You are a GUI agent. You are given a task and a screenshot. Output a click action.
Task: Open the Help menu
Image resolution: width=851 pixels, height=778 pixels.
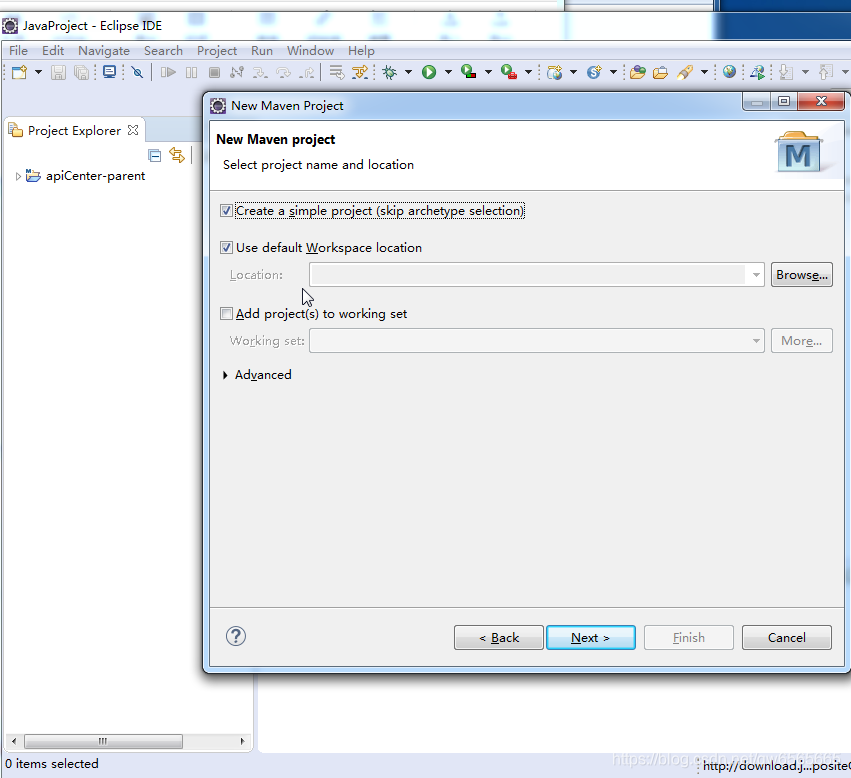pyautogui.click(x=361, y=50)
